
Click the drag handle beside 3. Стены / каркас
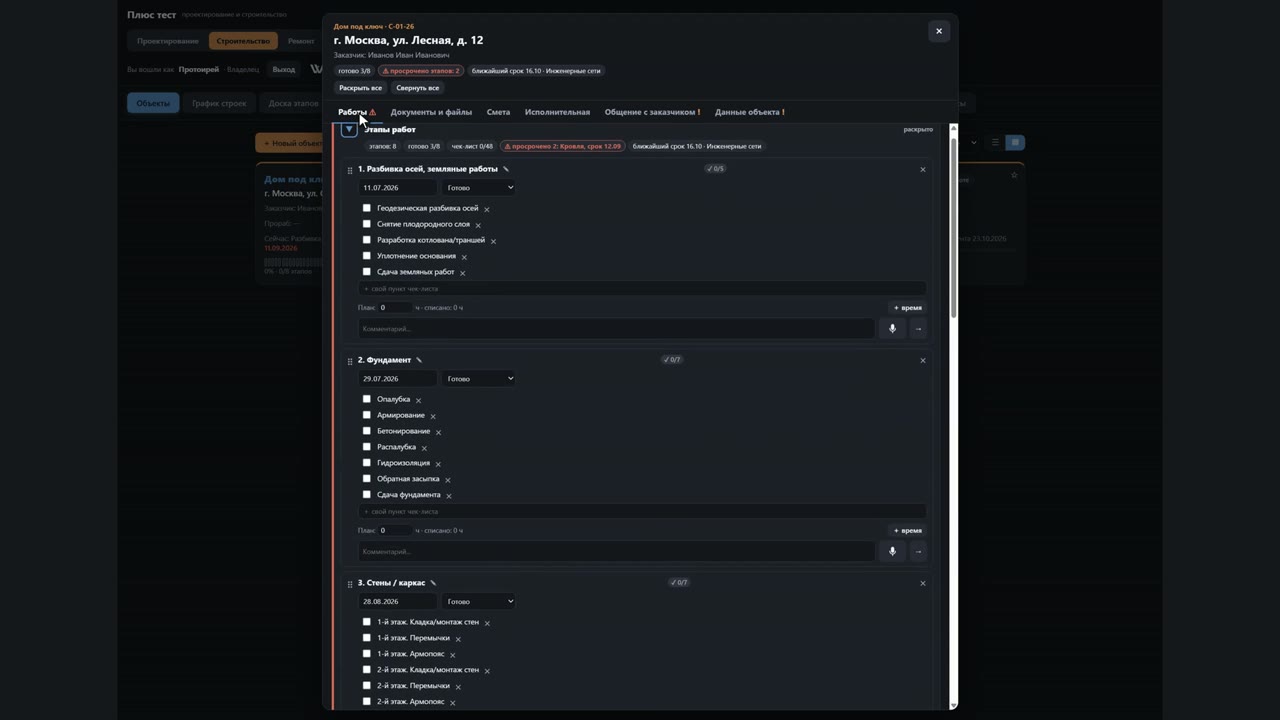click(349, 584)
